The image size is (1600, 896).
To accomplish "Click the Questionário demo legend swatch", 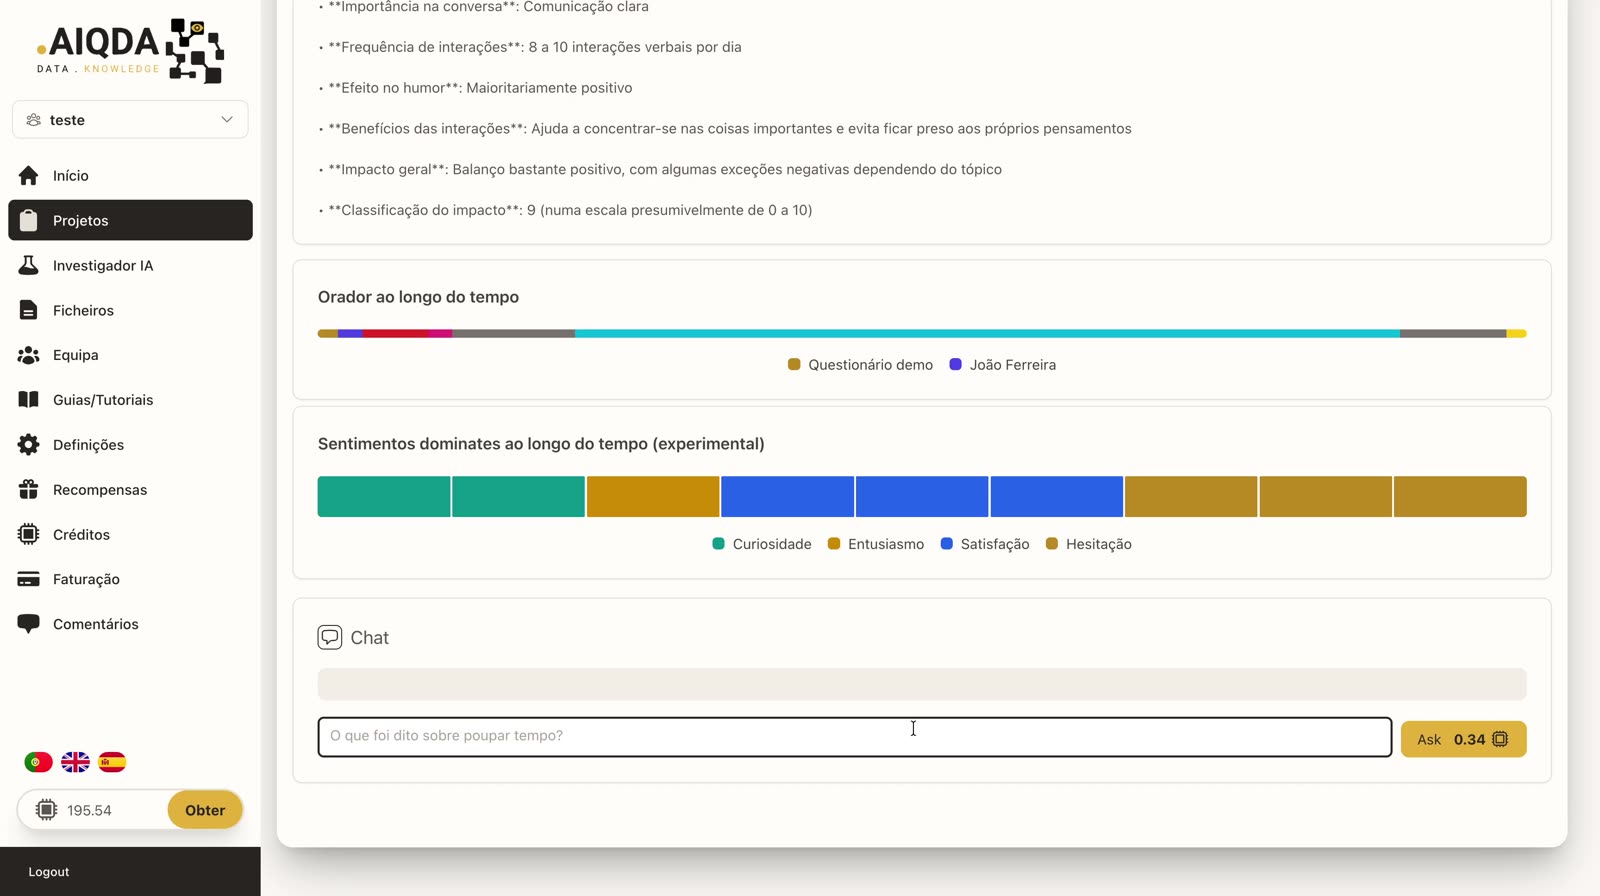I will 794,365.
